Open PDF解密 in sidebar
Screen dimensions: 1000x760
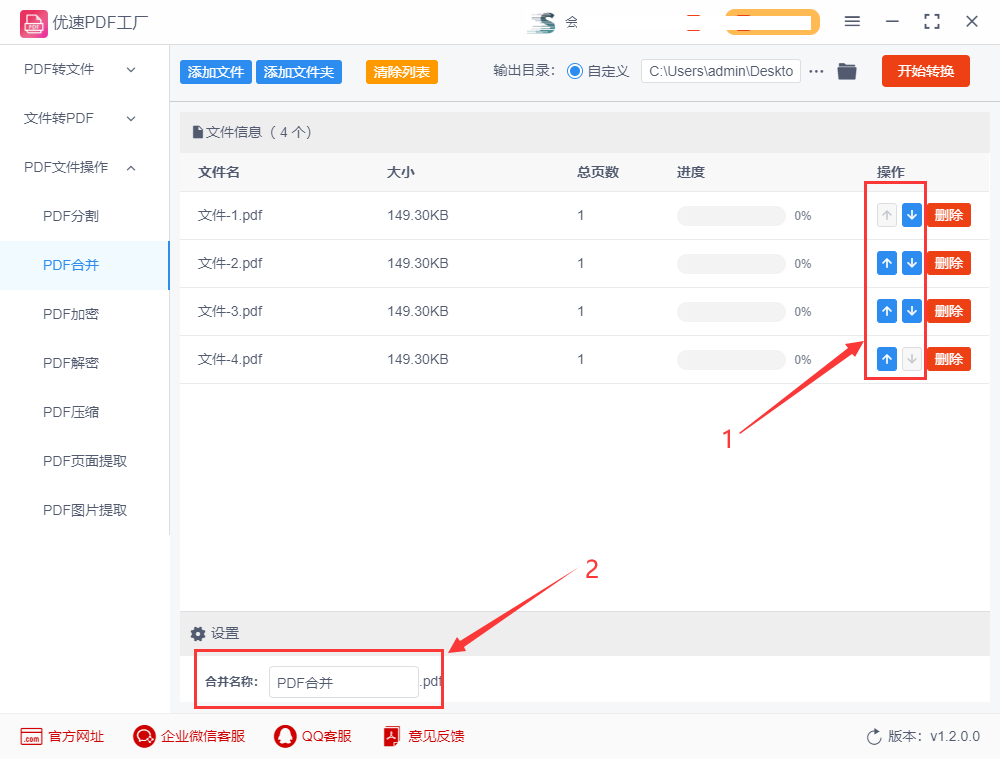click(x=71, y=363)
